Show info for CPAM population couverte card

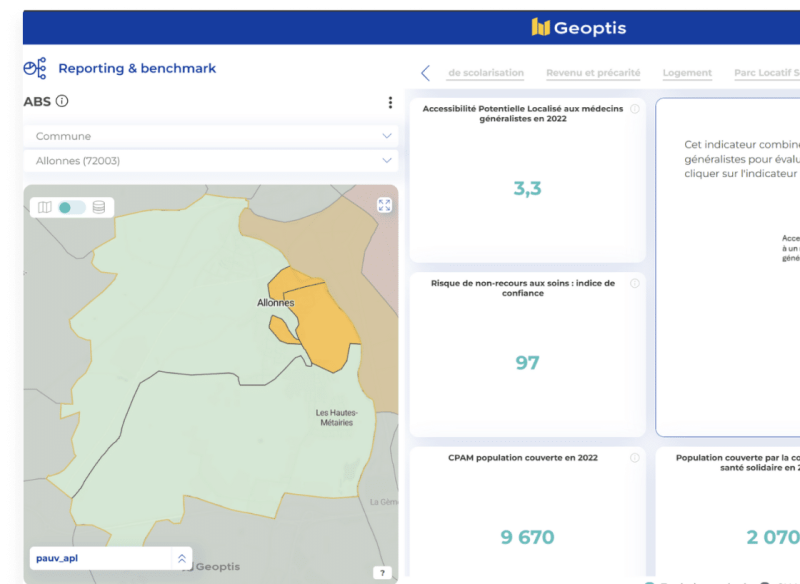tap(635, 458)
